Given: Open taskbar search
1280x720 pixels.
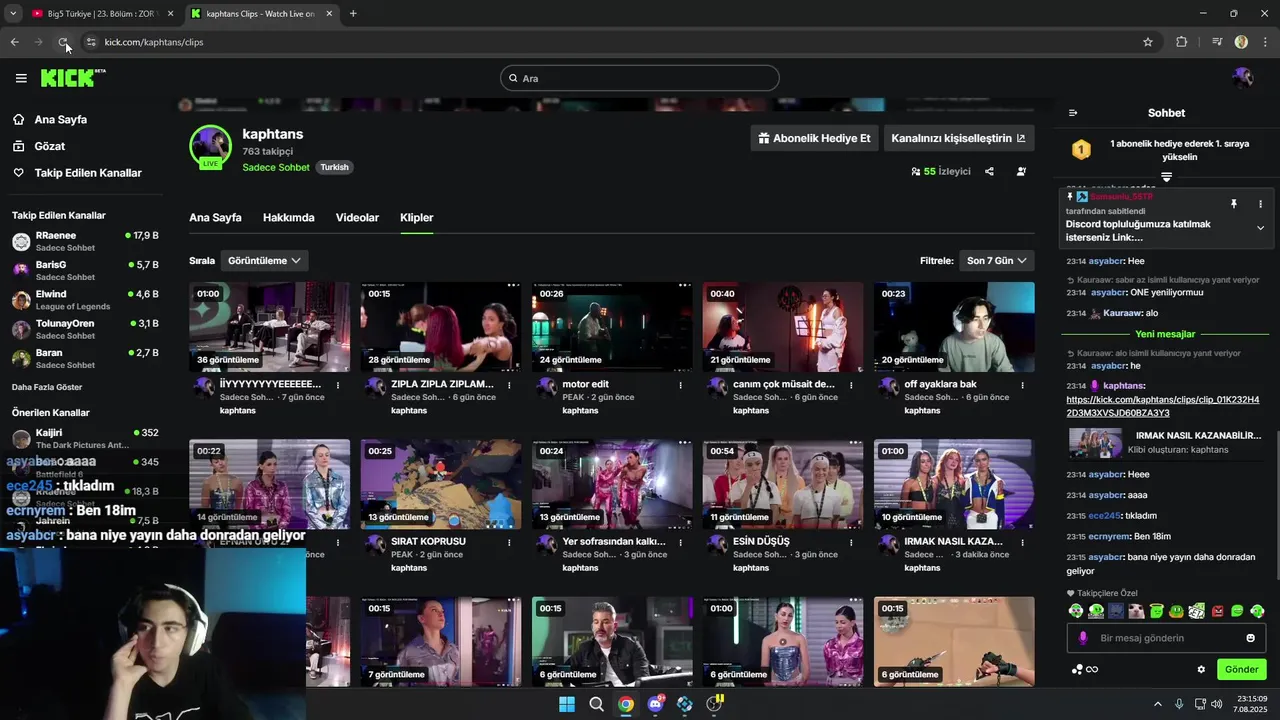Looking at the screenshot, I should [596, 704].
